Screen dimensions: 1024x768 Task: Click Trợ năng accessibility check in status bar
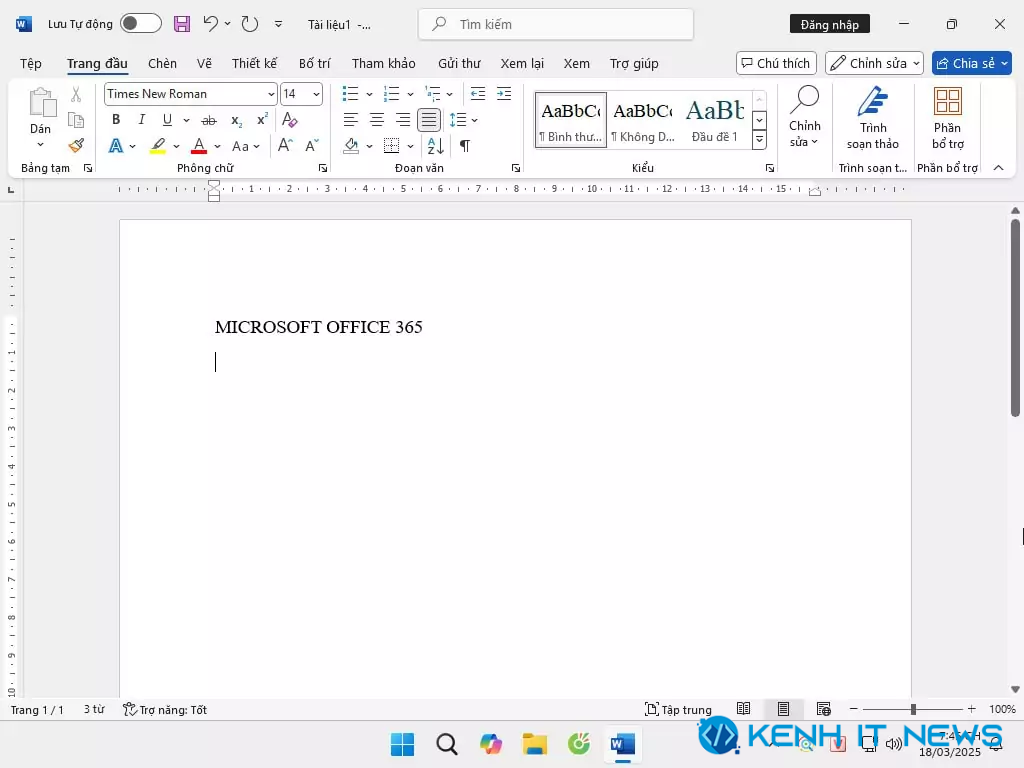pos(165,710)
